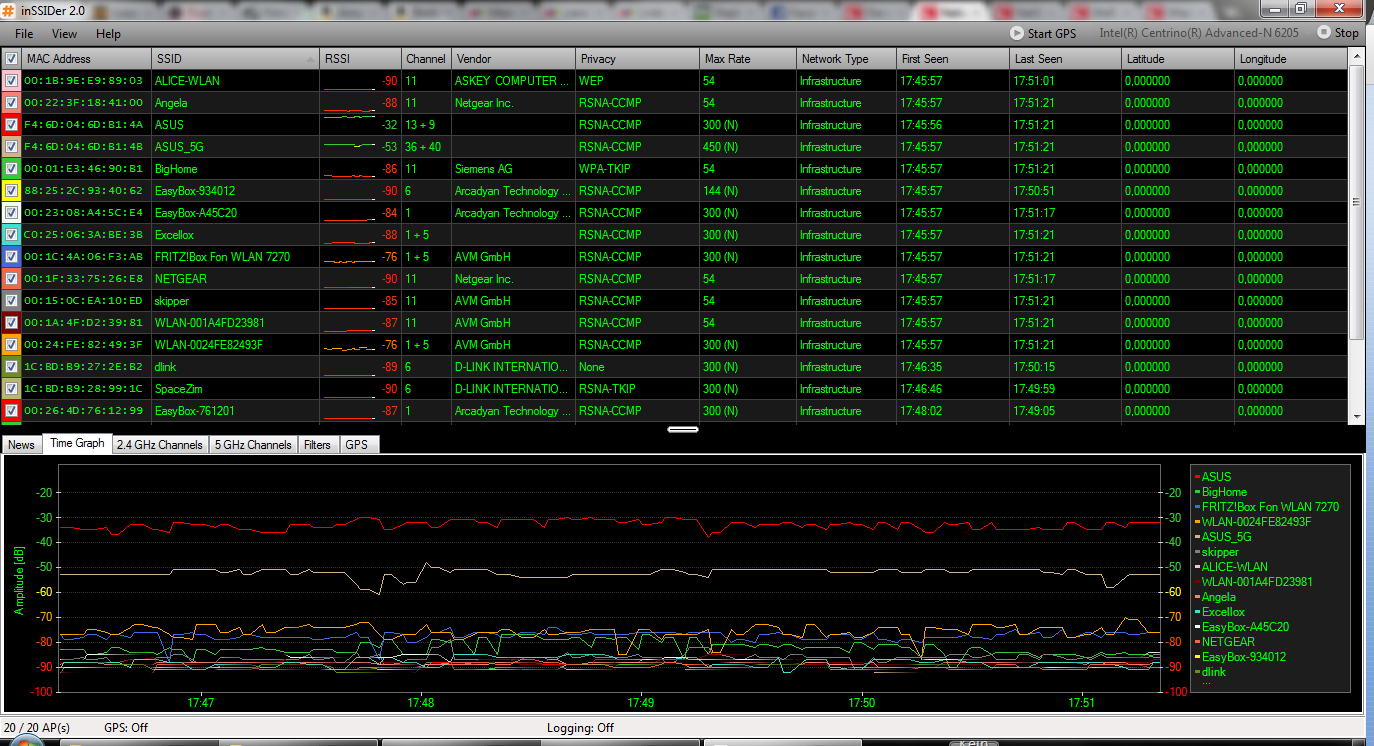Sort by the Max Rate column header
Image resolution: width=1374 pixels, height=746 pixels.
pyautogui.click(x=747, y=59)
